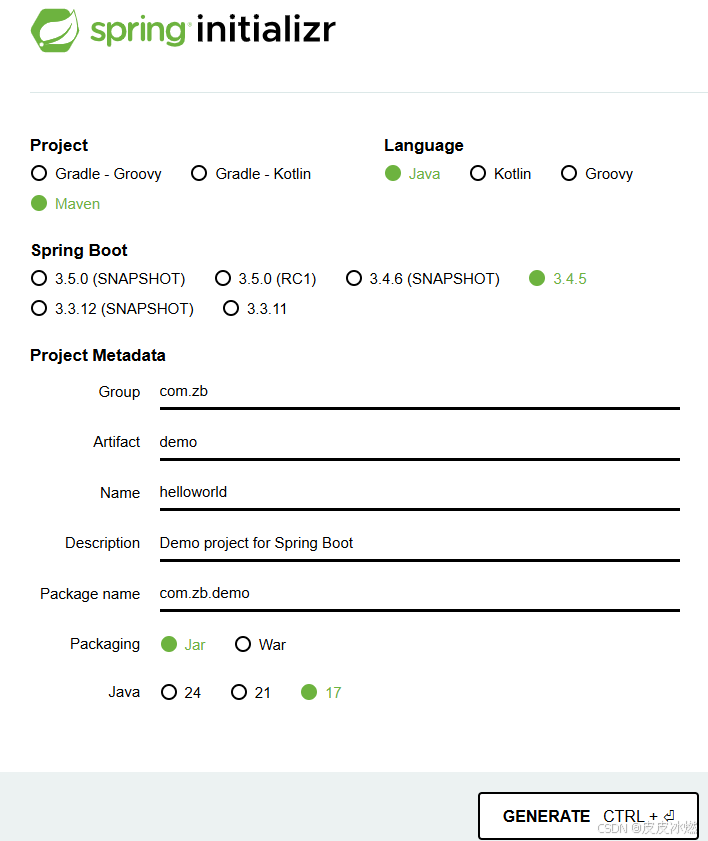
Task: Select Gradle - Kotlin project type
Action: click(199, 173)
